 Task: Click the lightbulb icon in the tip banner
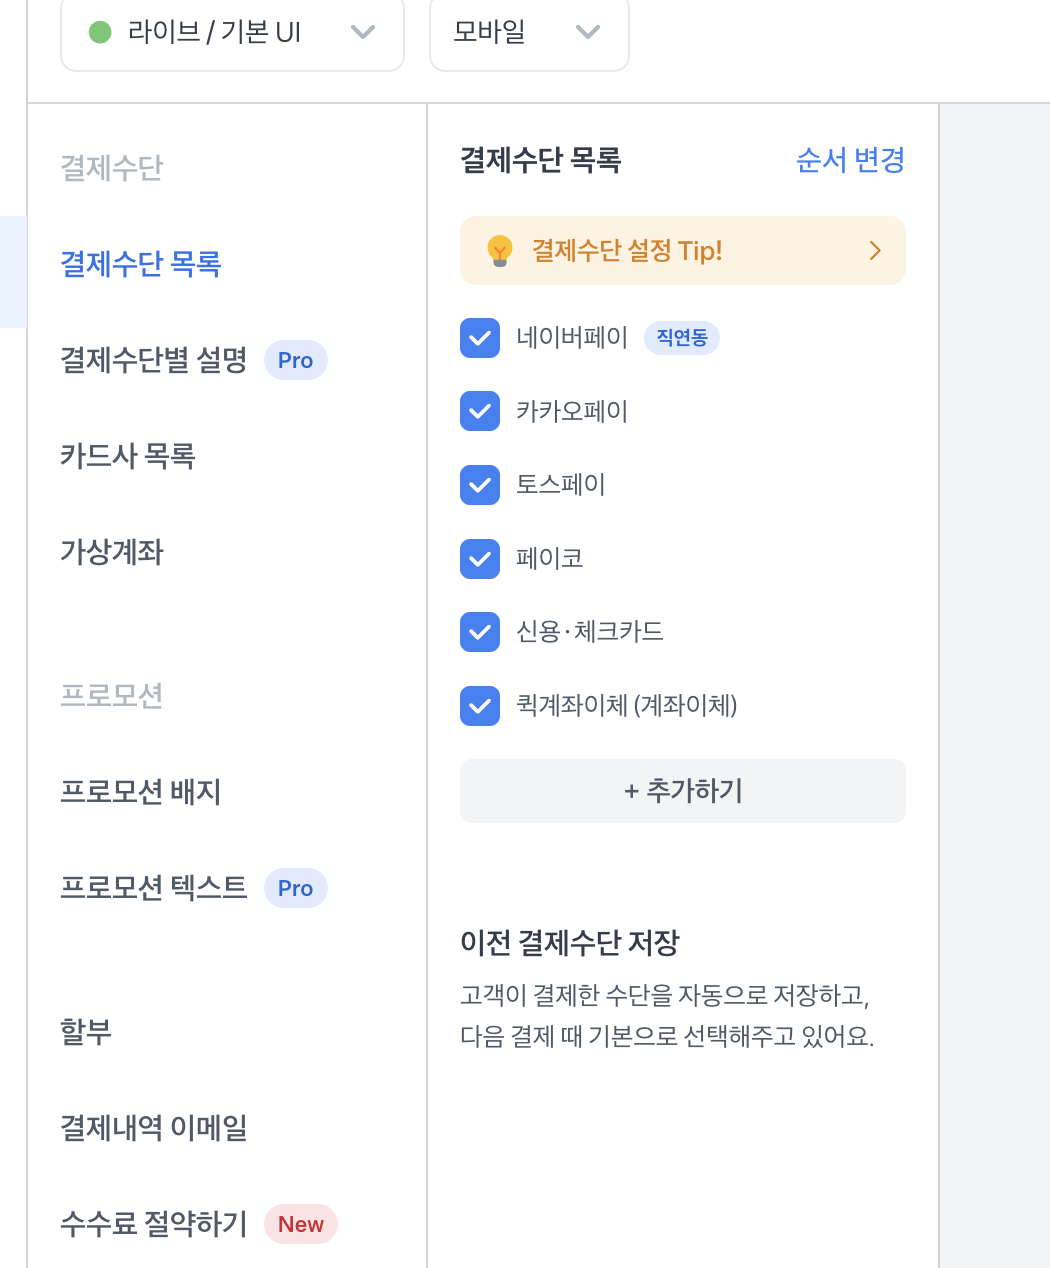click(499, 251)
